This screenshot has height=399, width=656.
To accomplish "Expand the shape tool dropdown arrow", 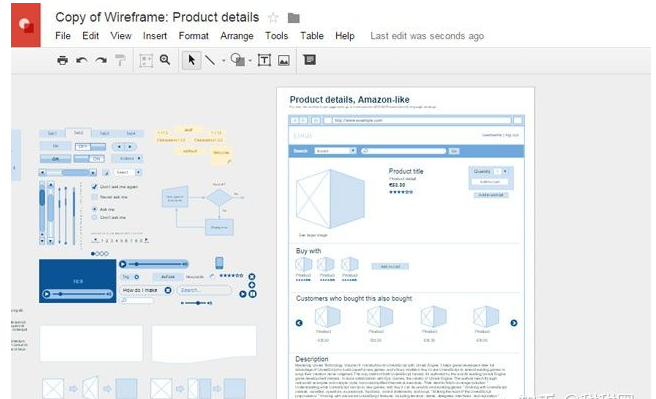I will click(x=250, y=61).
